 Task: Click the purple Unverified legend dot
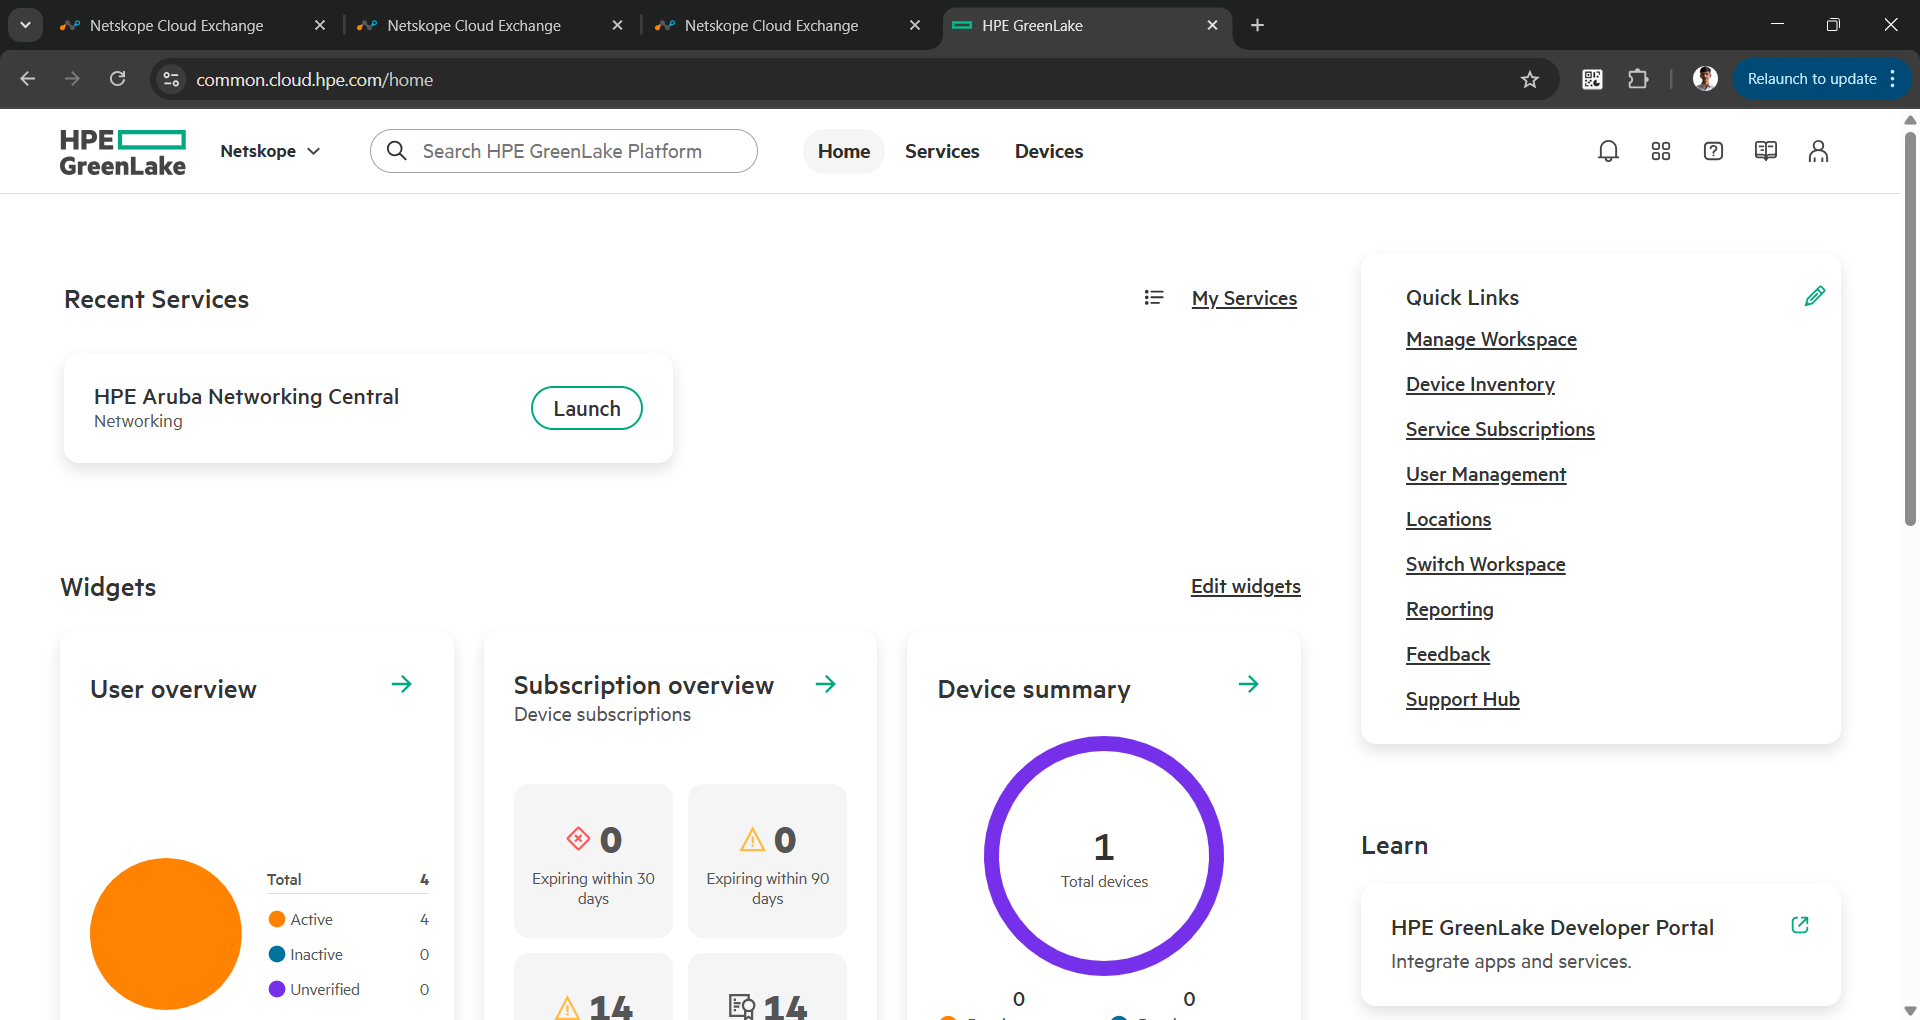tap(277, 989)
